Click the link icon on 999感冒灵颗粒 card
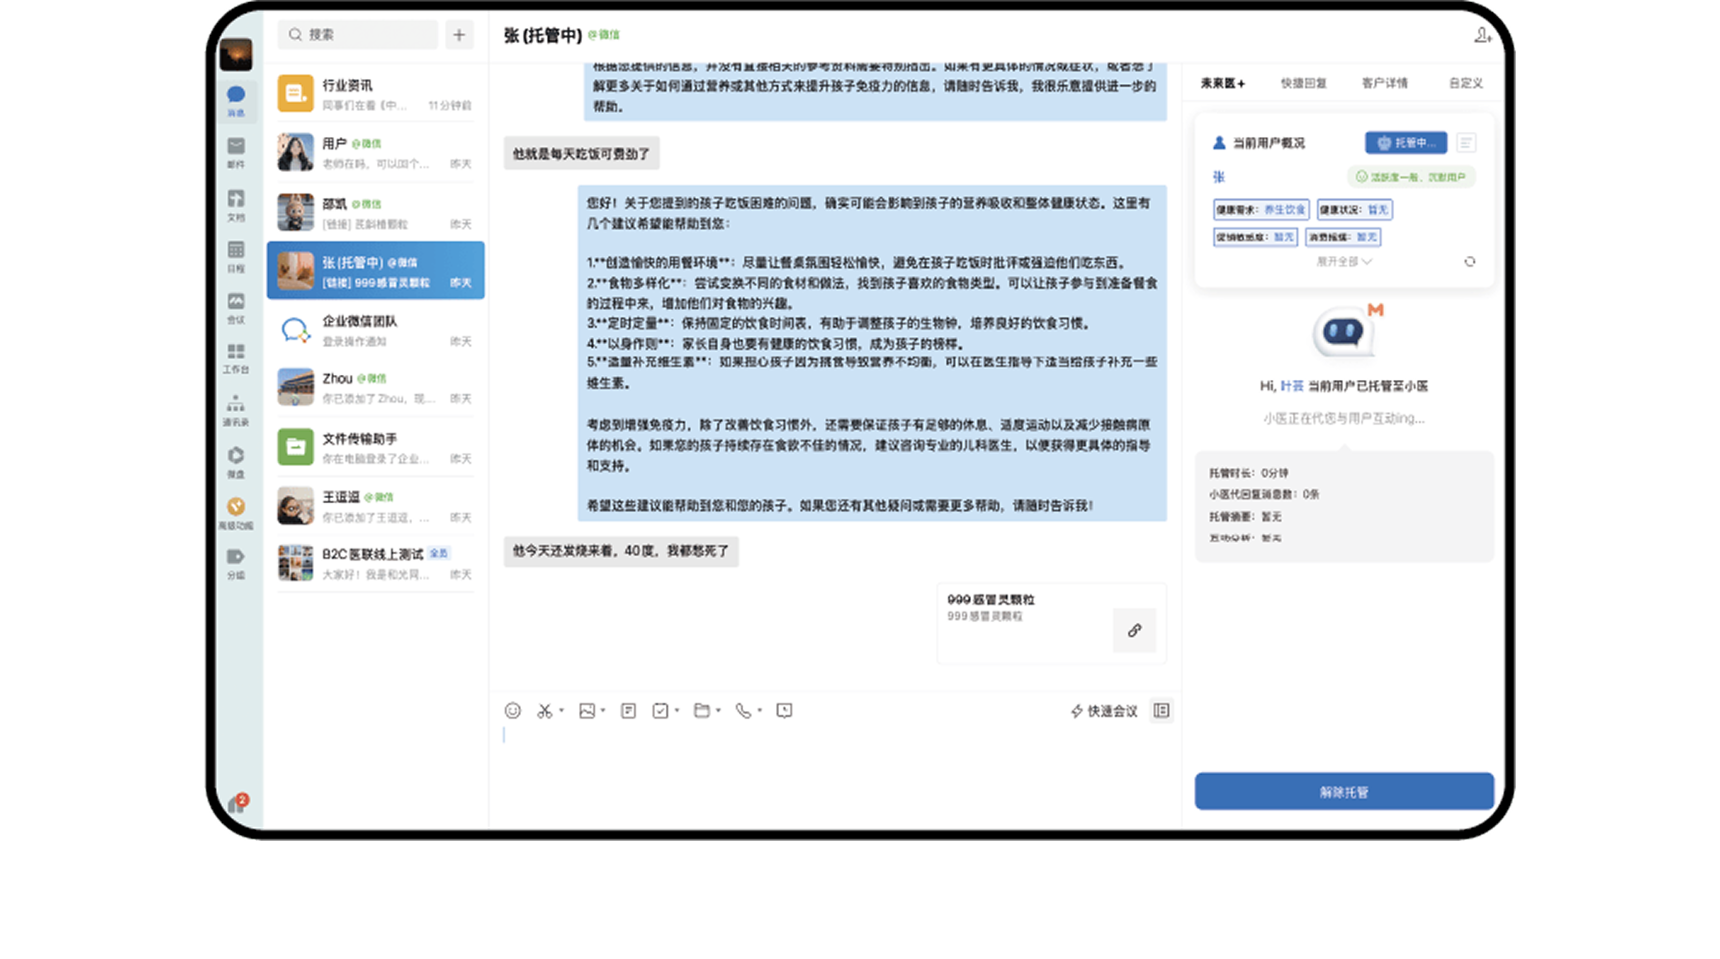This screenshot has height=959, width=1720. coord(1134,631)
